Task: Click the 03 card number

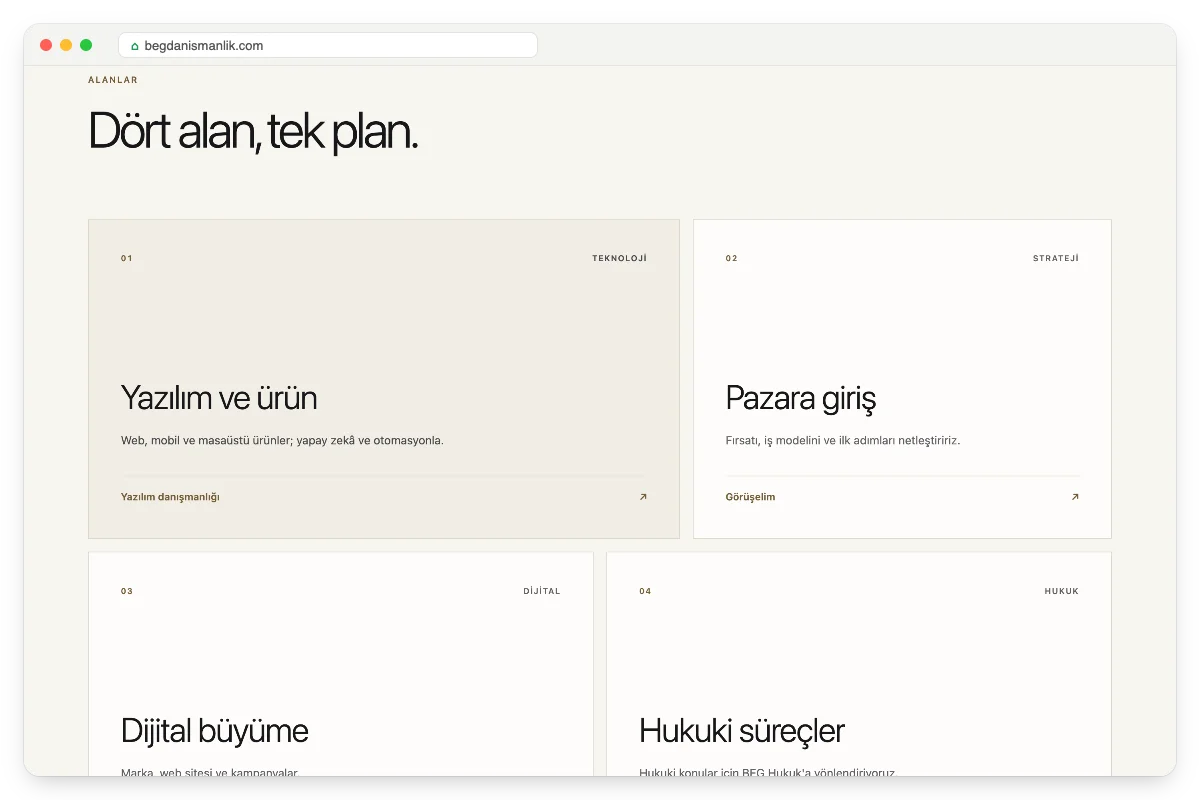Action: tap(127, 591)
